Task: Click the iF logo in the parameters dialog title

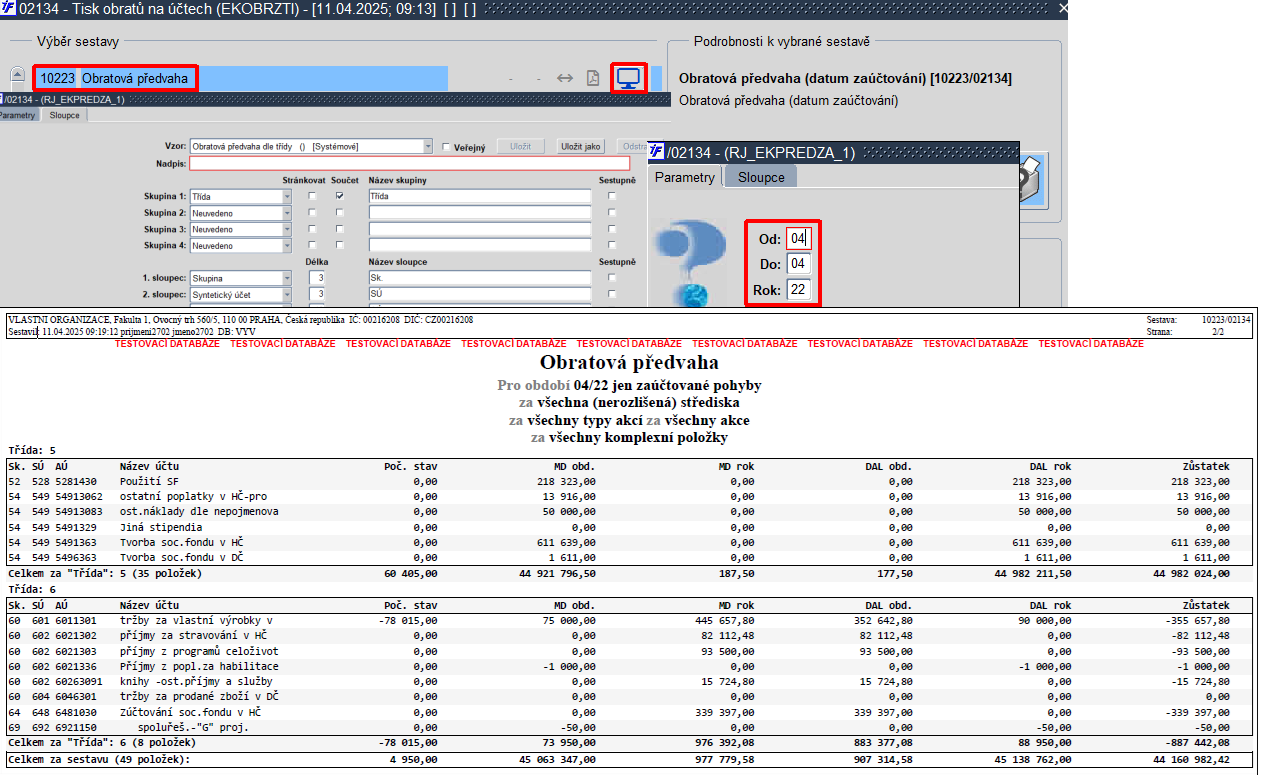Action: tap(657, 152)
